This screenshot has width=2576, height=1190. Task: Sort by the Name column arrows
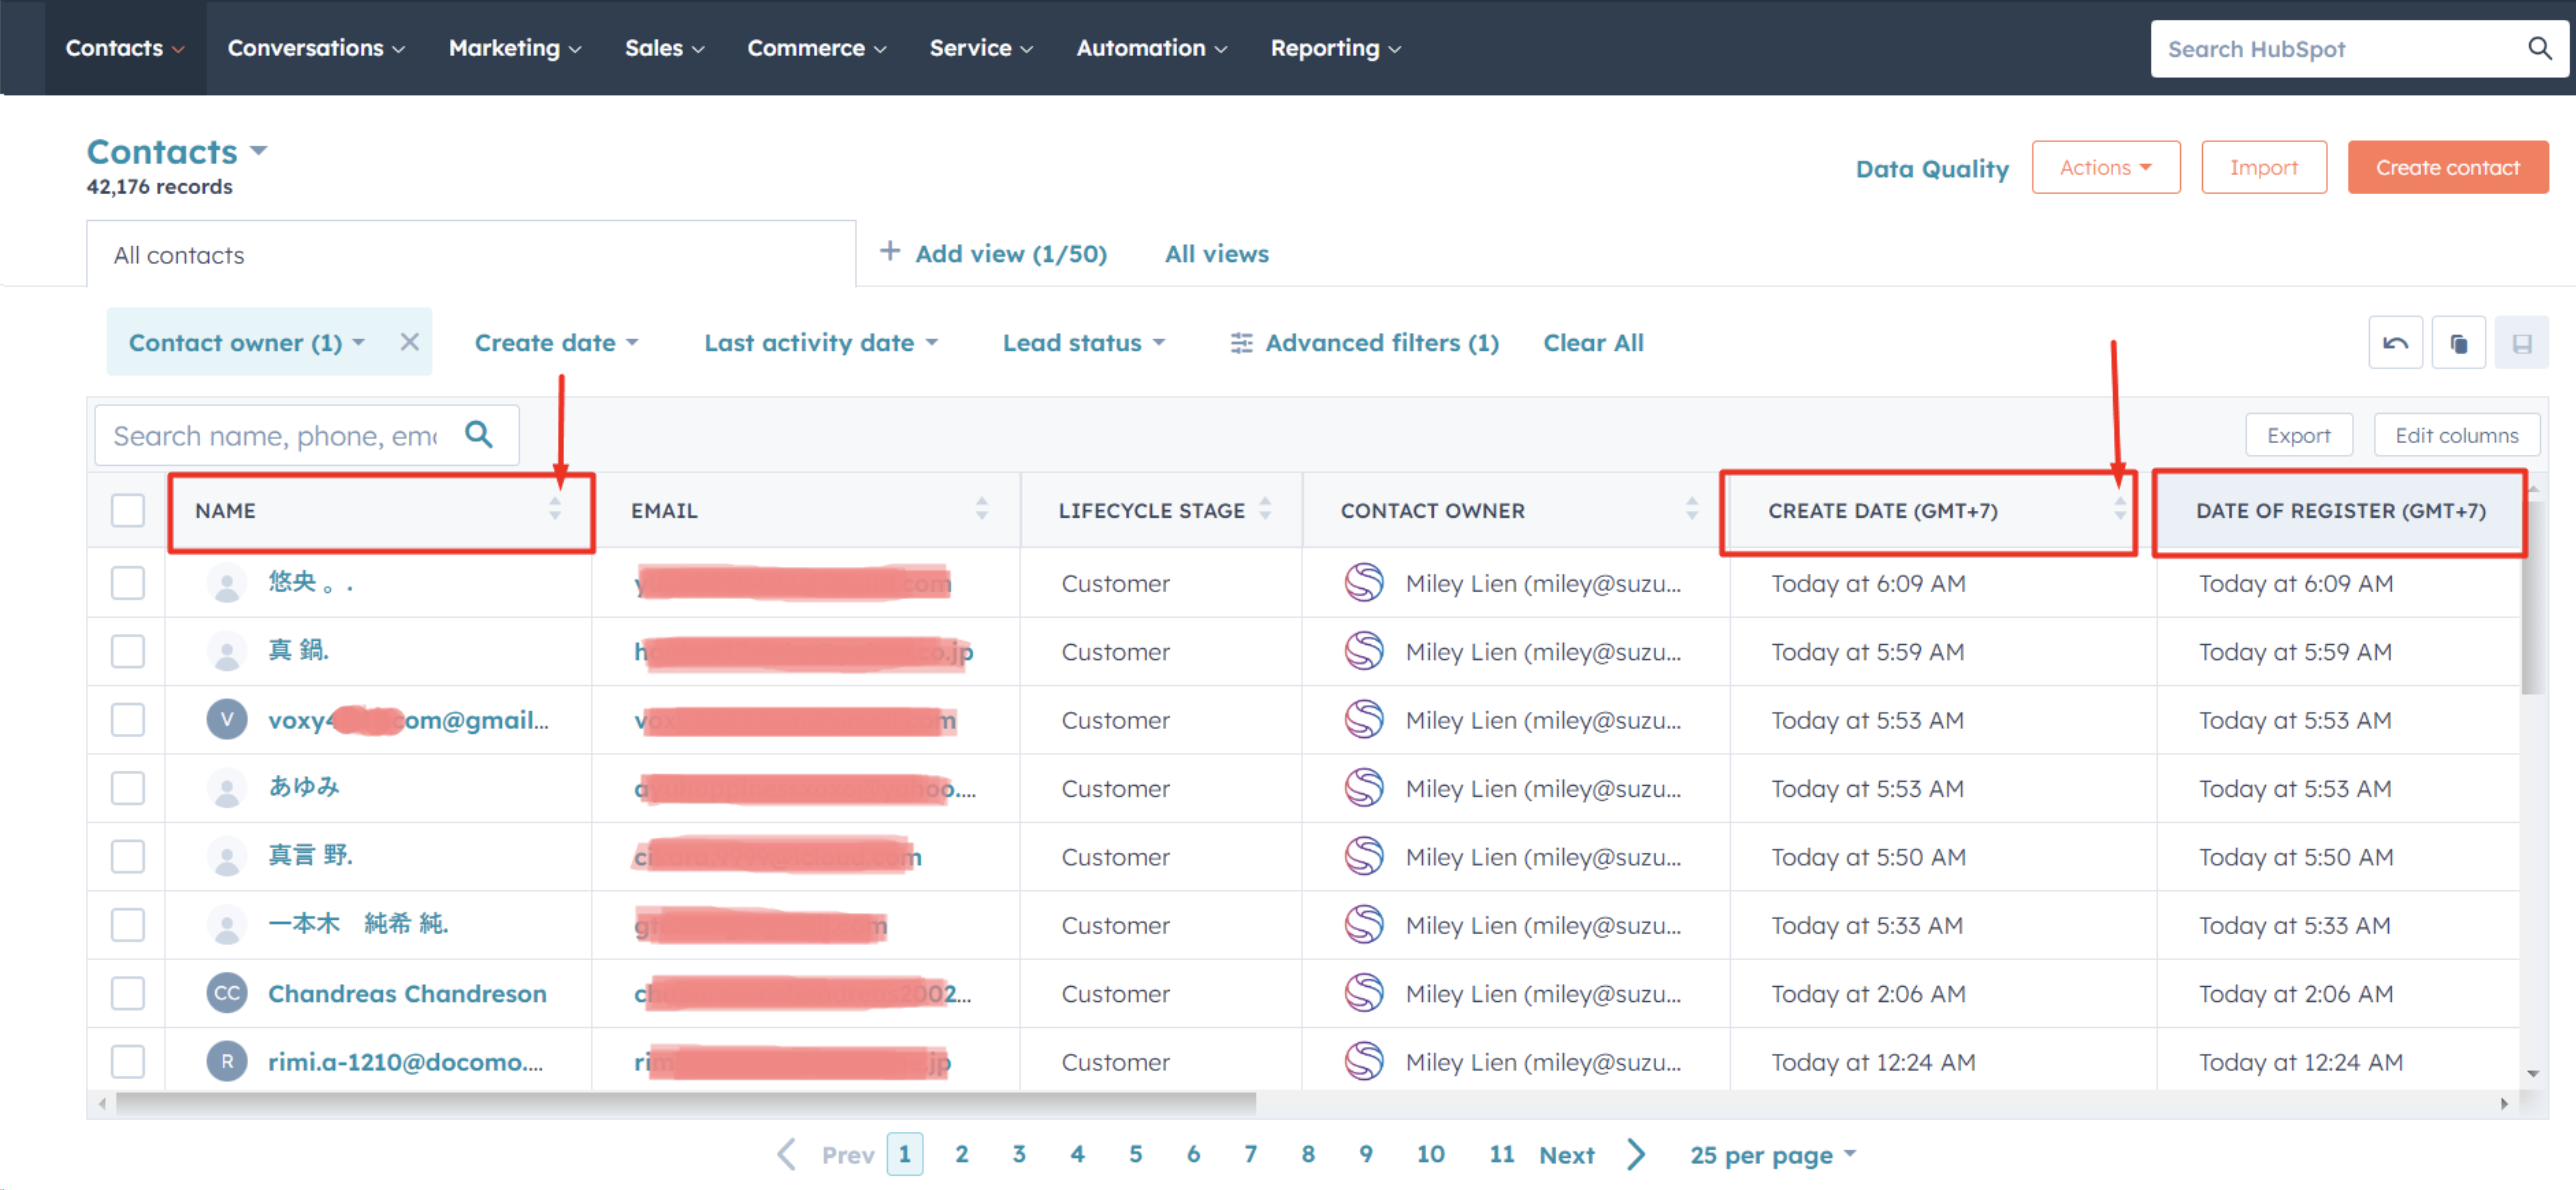[555, 509]
